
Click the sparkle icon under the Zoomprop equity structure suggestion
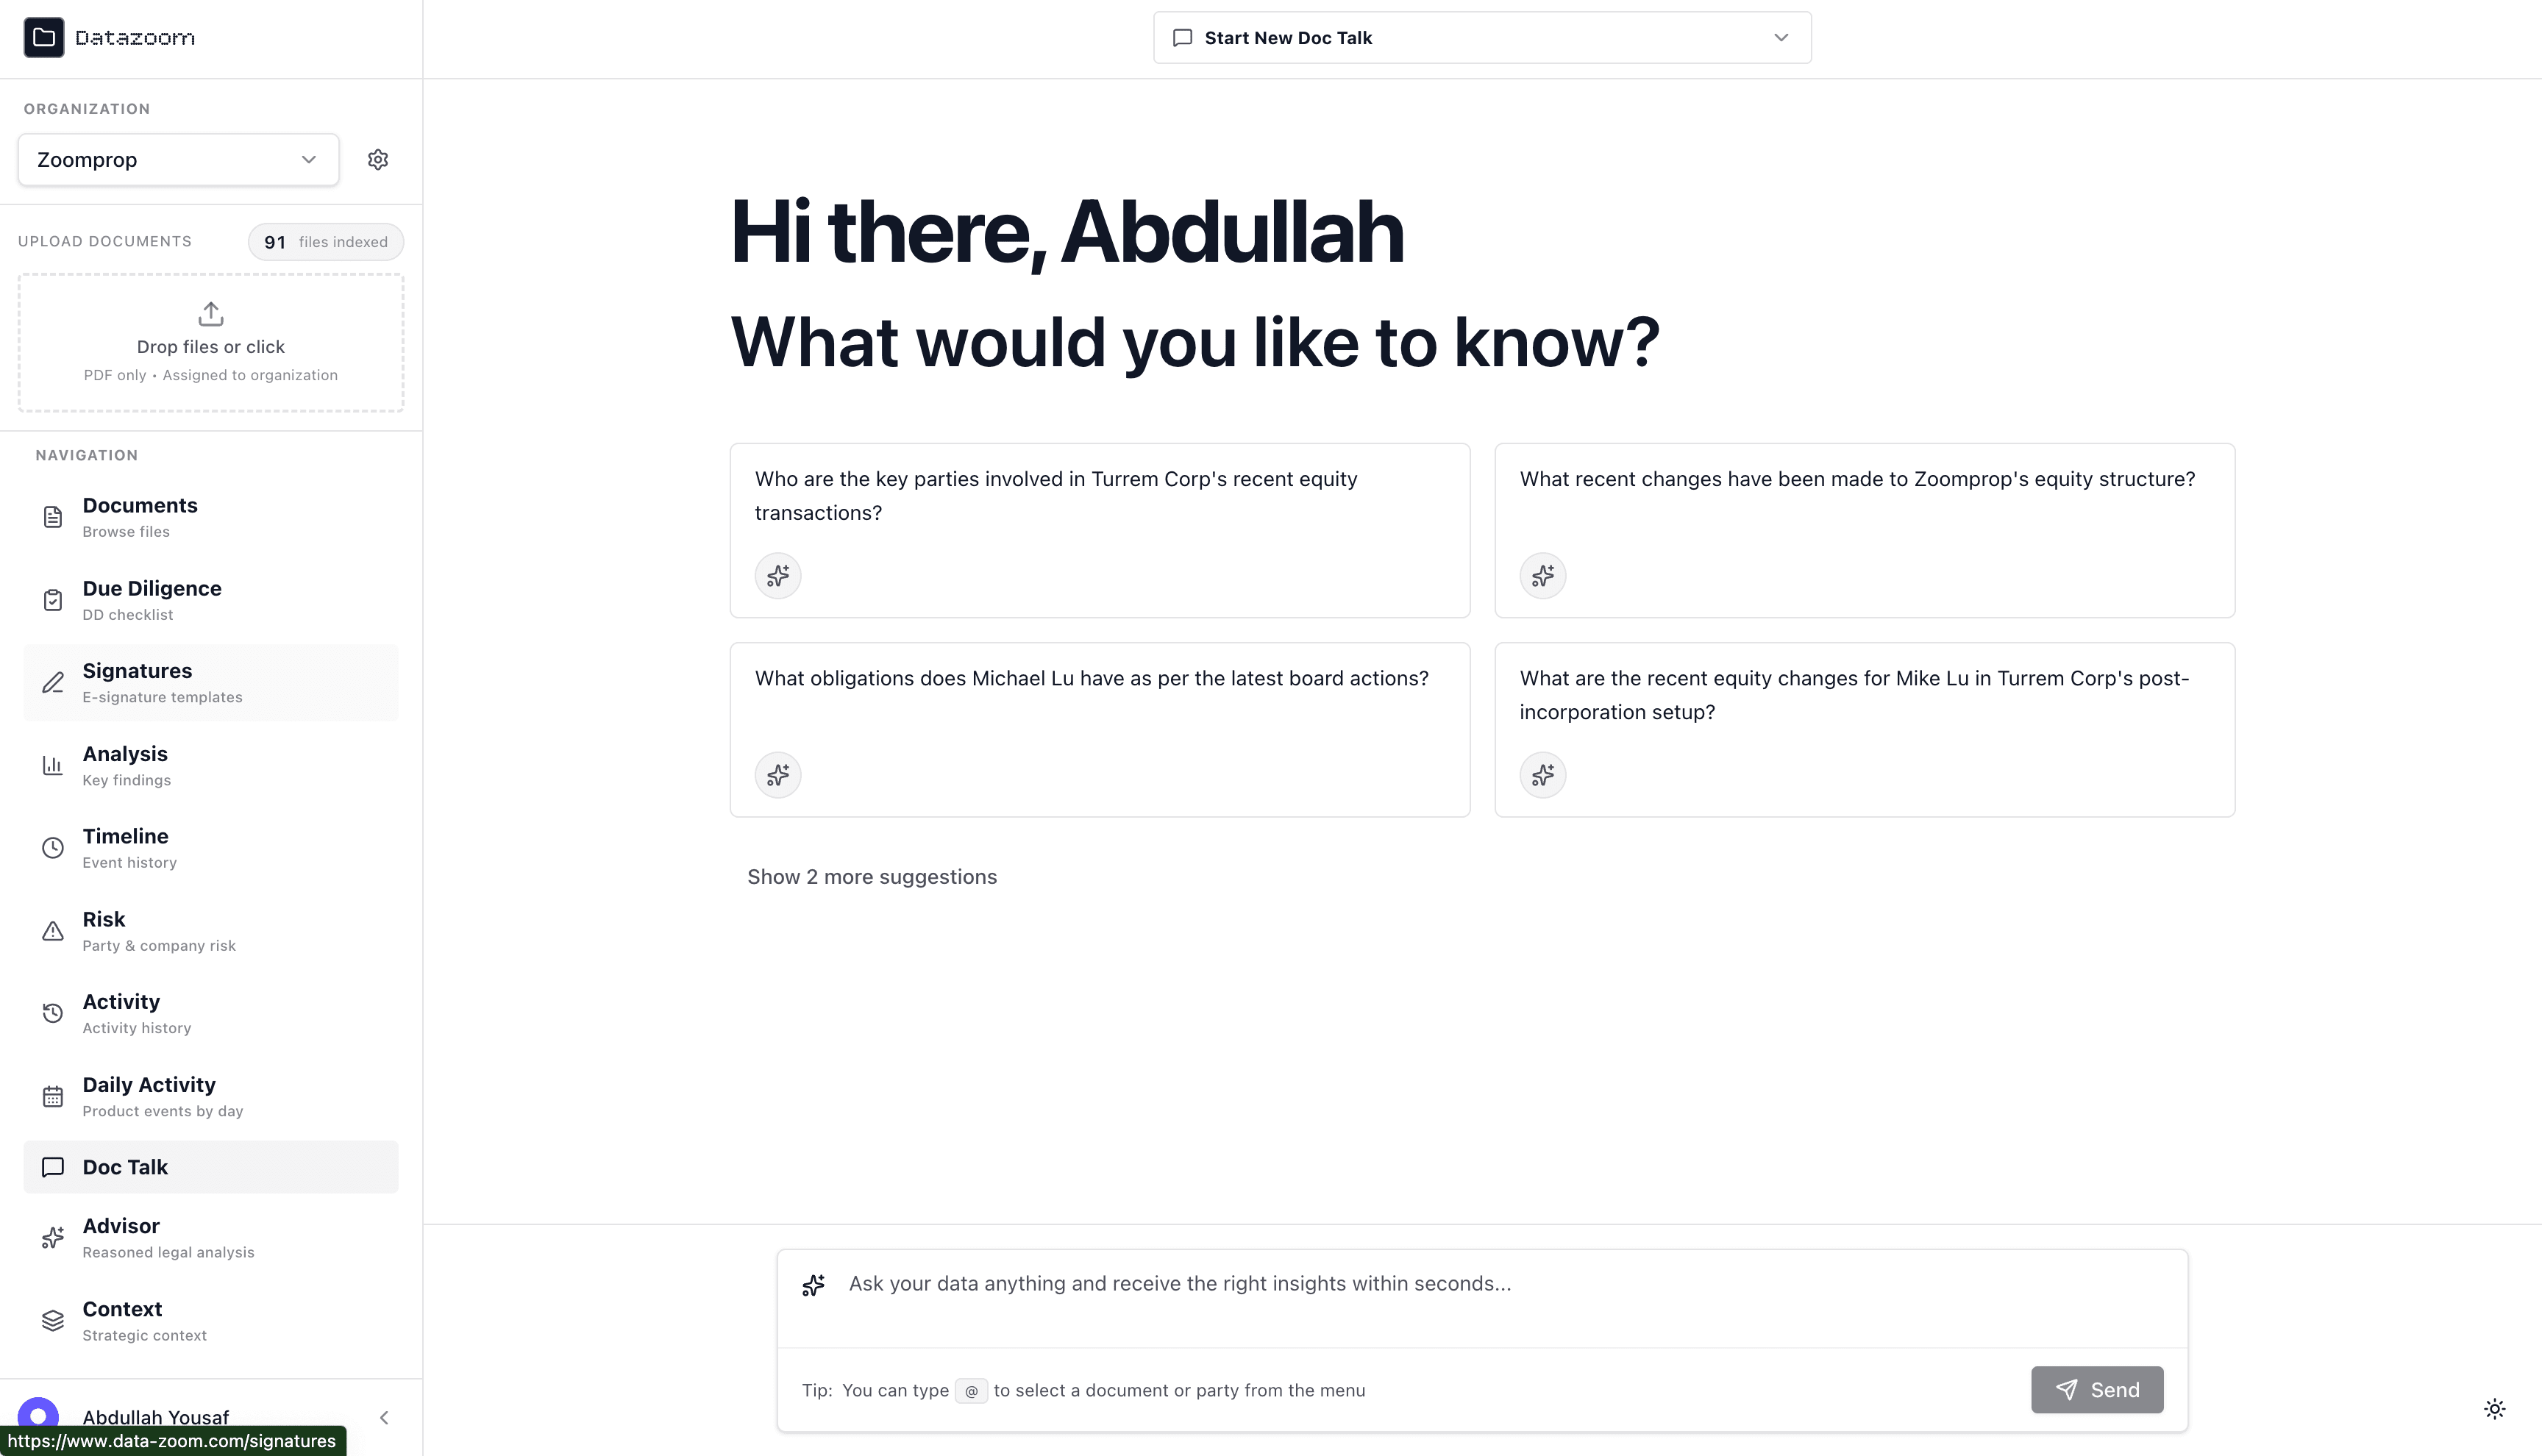click(x=1543, y=576)
